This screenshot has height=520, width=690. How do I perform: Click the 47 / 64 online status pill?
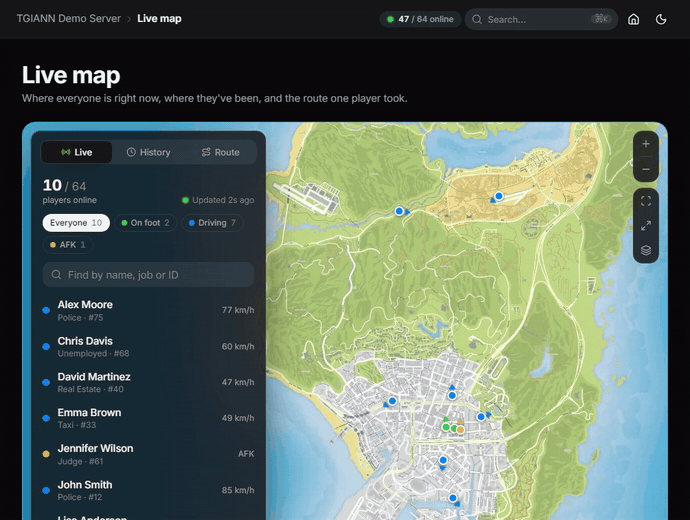420,19
